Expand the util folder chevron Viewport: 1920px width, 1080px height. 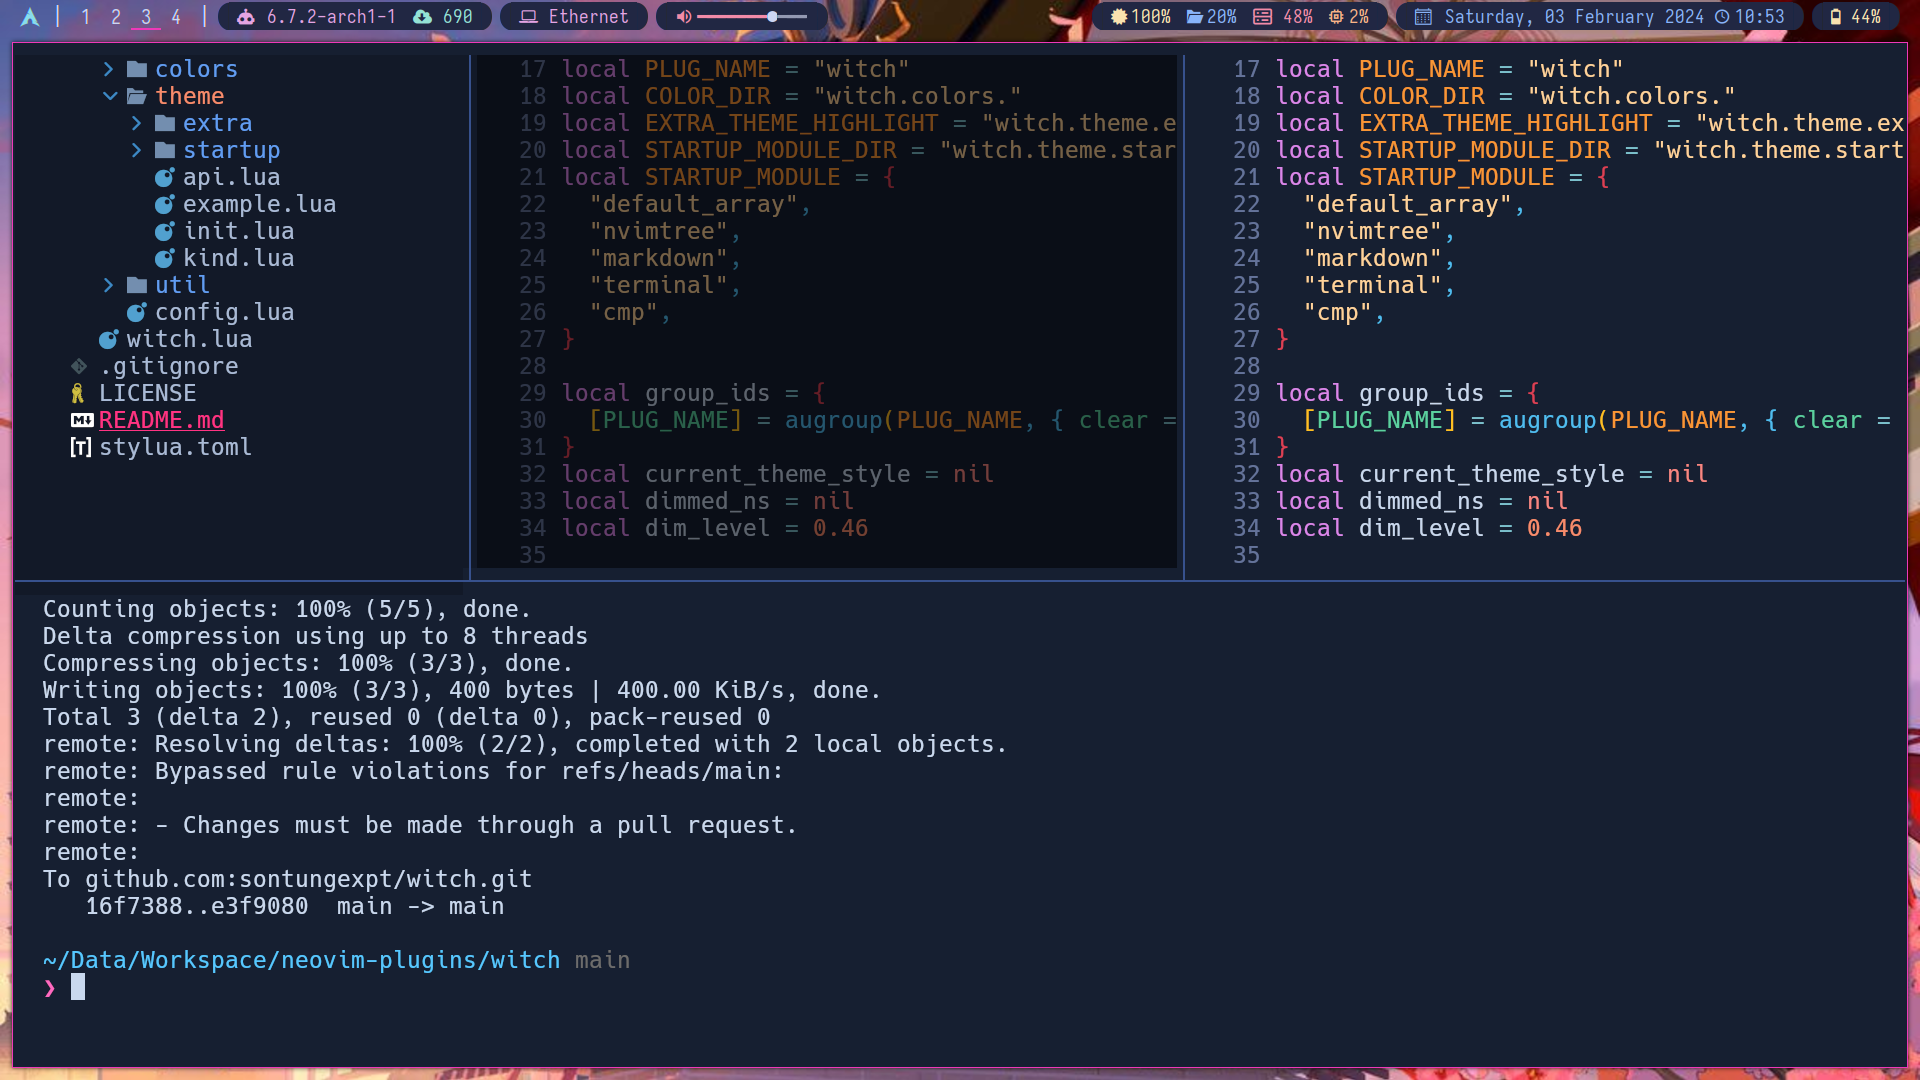click(x=108, y=285)
